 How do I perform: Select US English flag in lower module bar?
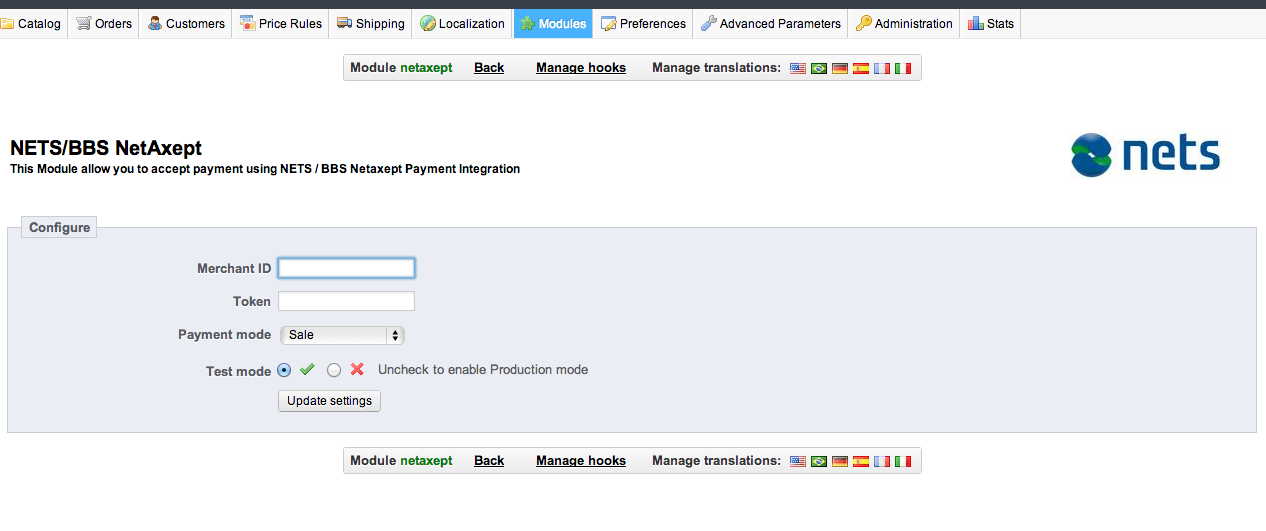point(797,461)
